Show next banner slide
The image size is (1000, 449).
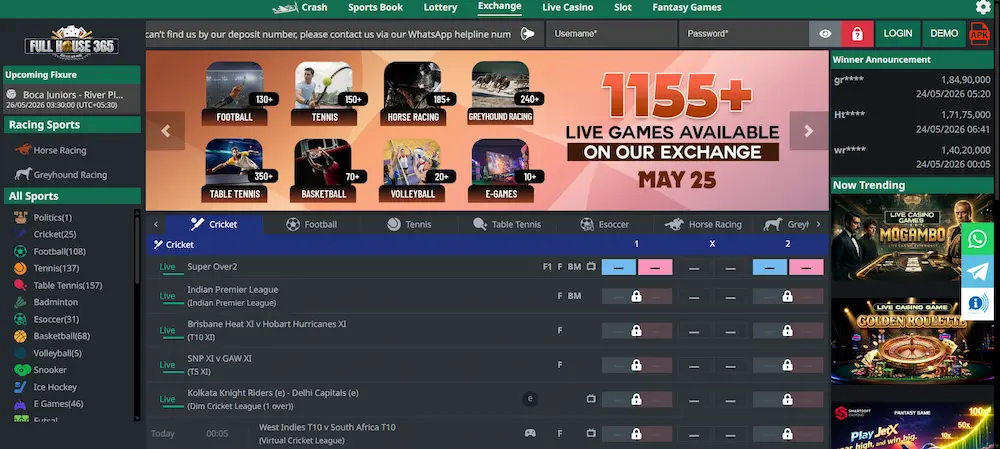(x=809, y=131)
